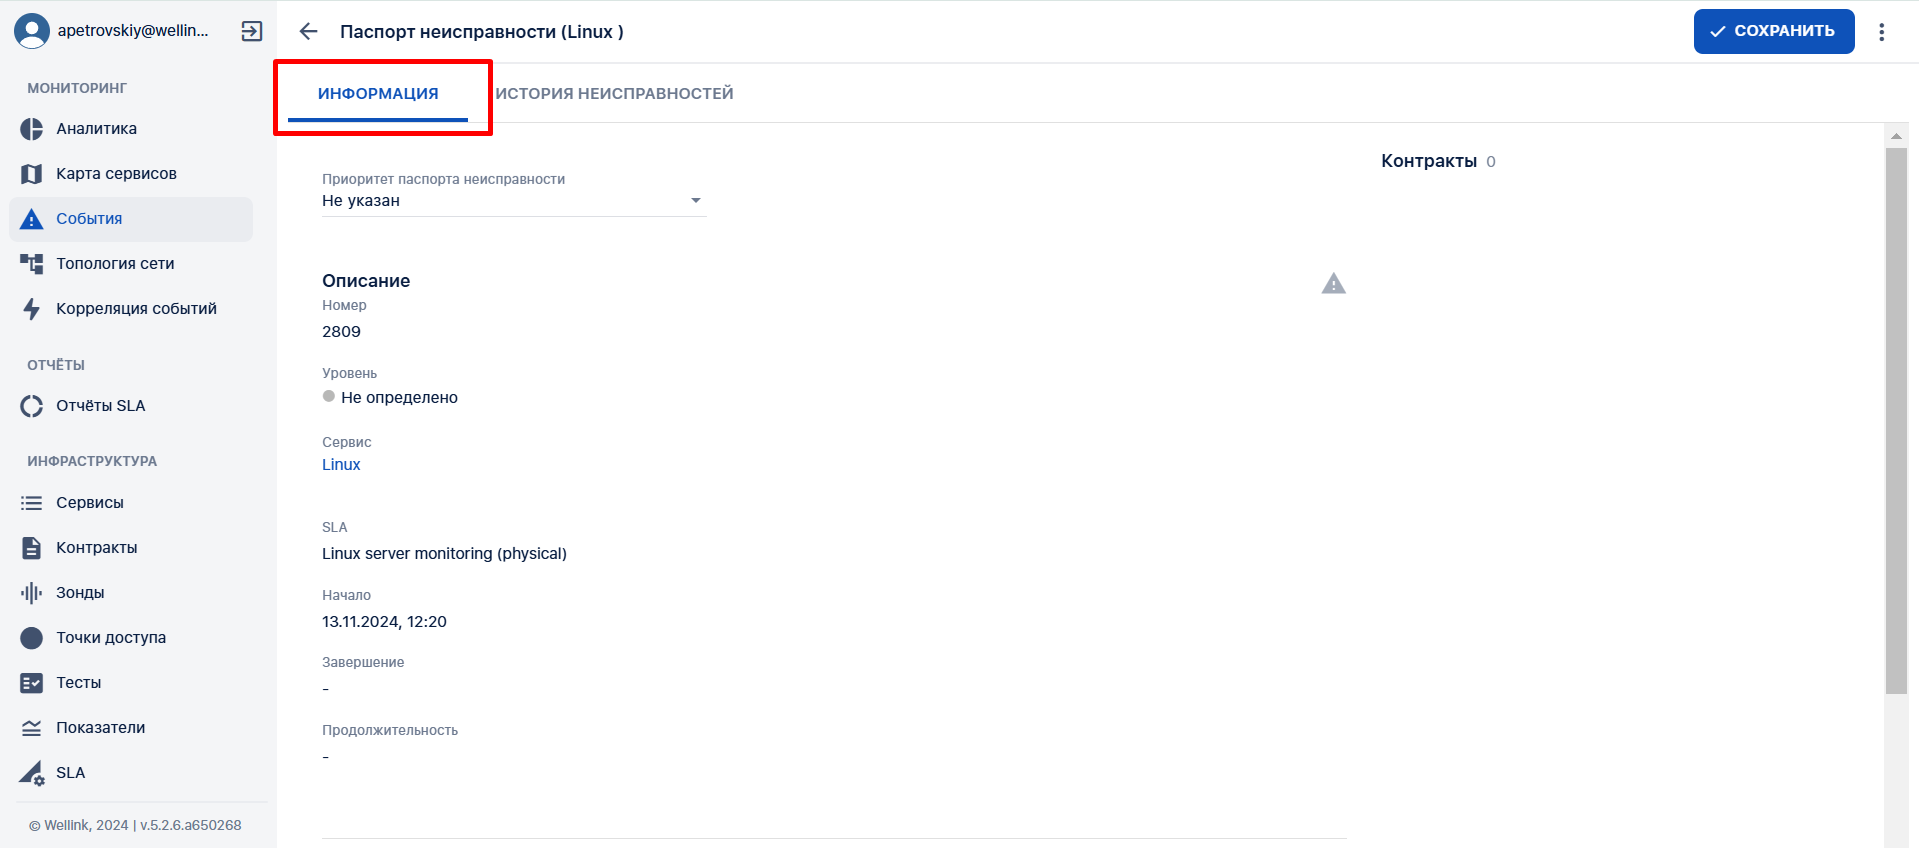The width and height of the screenshot is (1919, 848).
Task: Open Зонды menu item
Action: (131, 593)
